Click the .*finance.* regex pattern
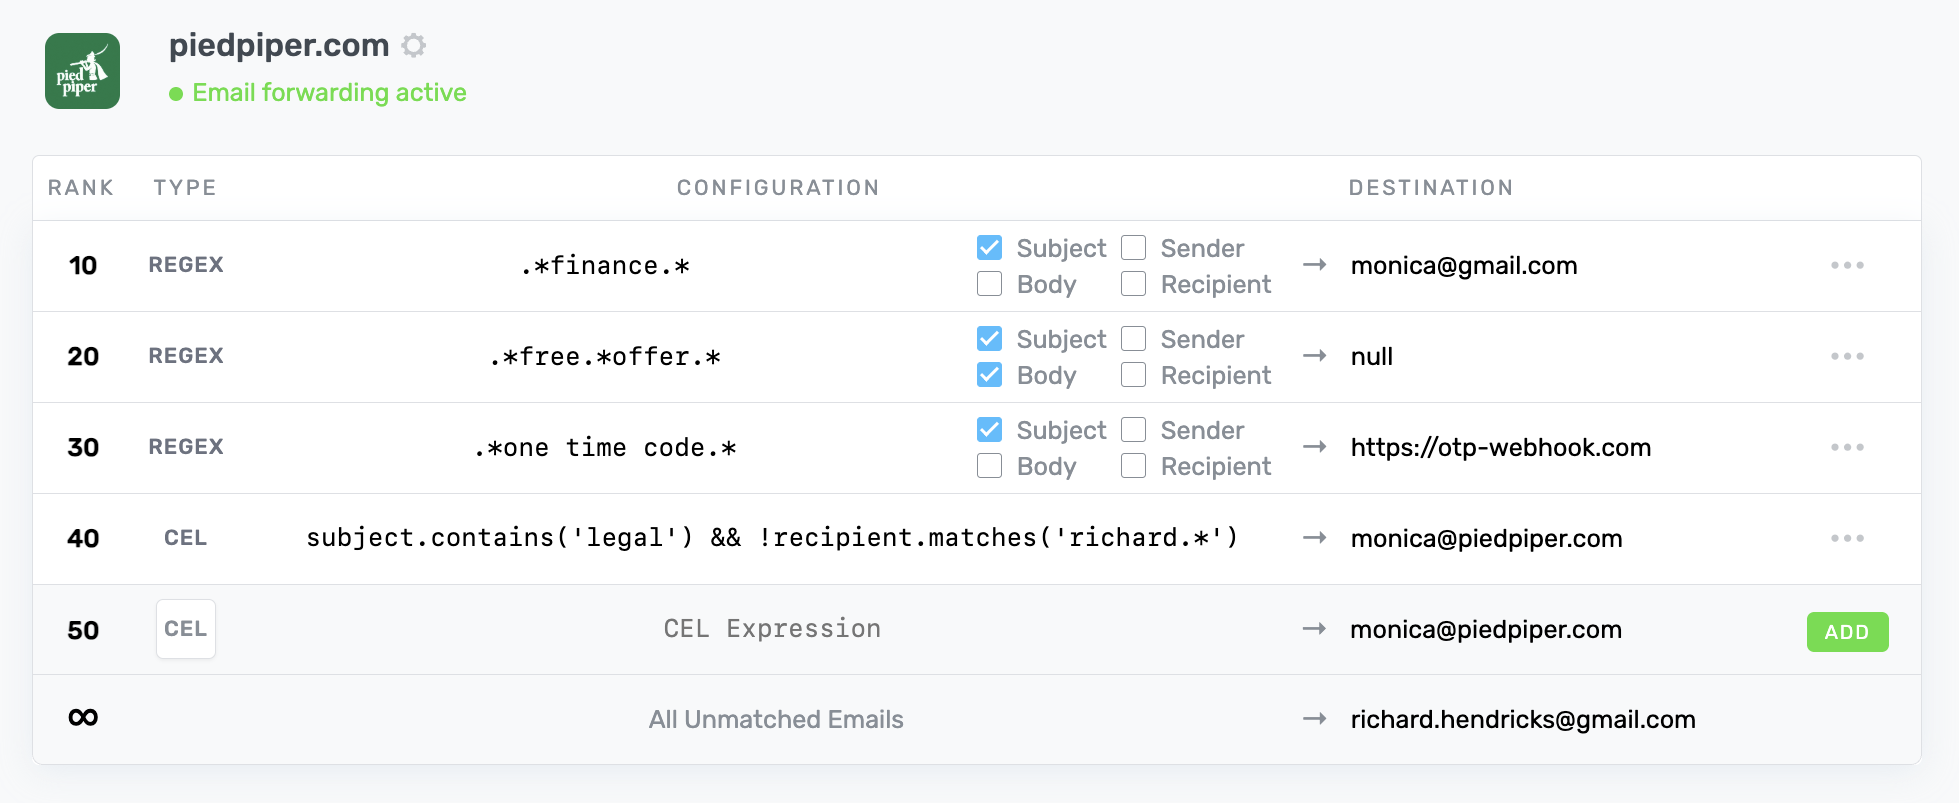This screenshot has height=803, width=1959. [605, 266]
